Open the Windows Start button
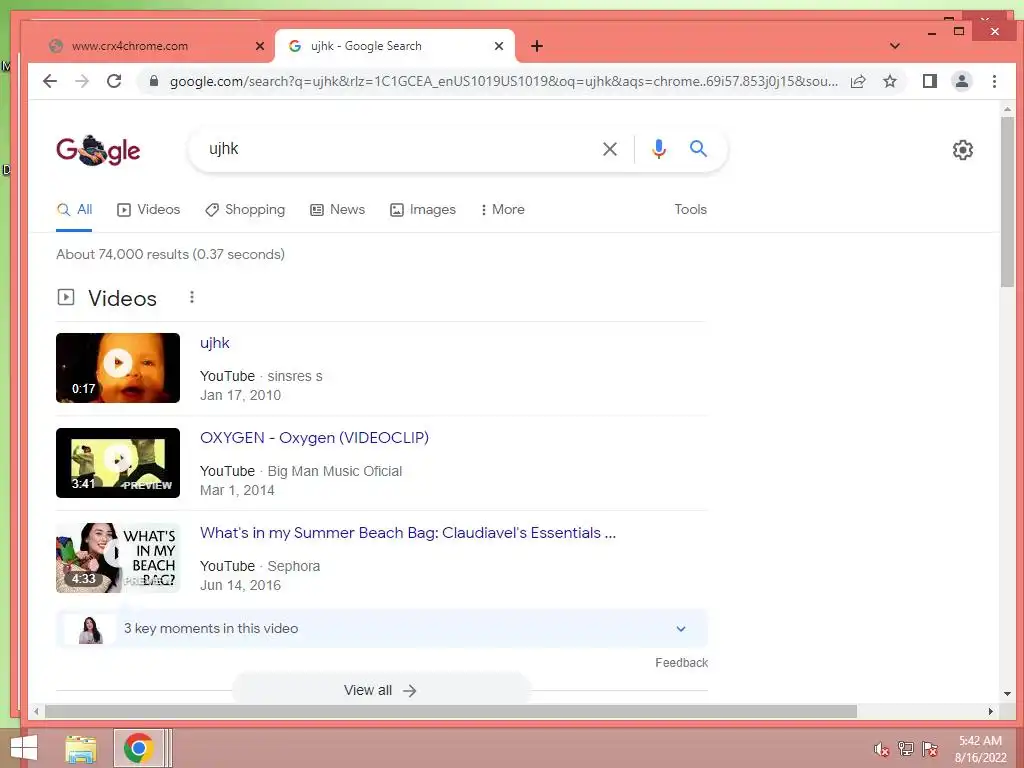The height and width of the screenshot is (768, 1024). click(24, 748)
